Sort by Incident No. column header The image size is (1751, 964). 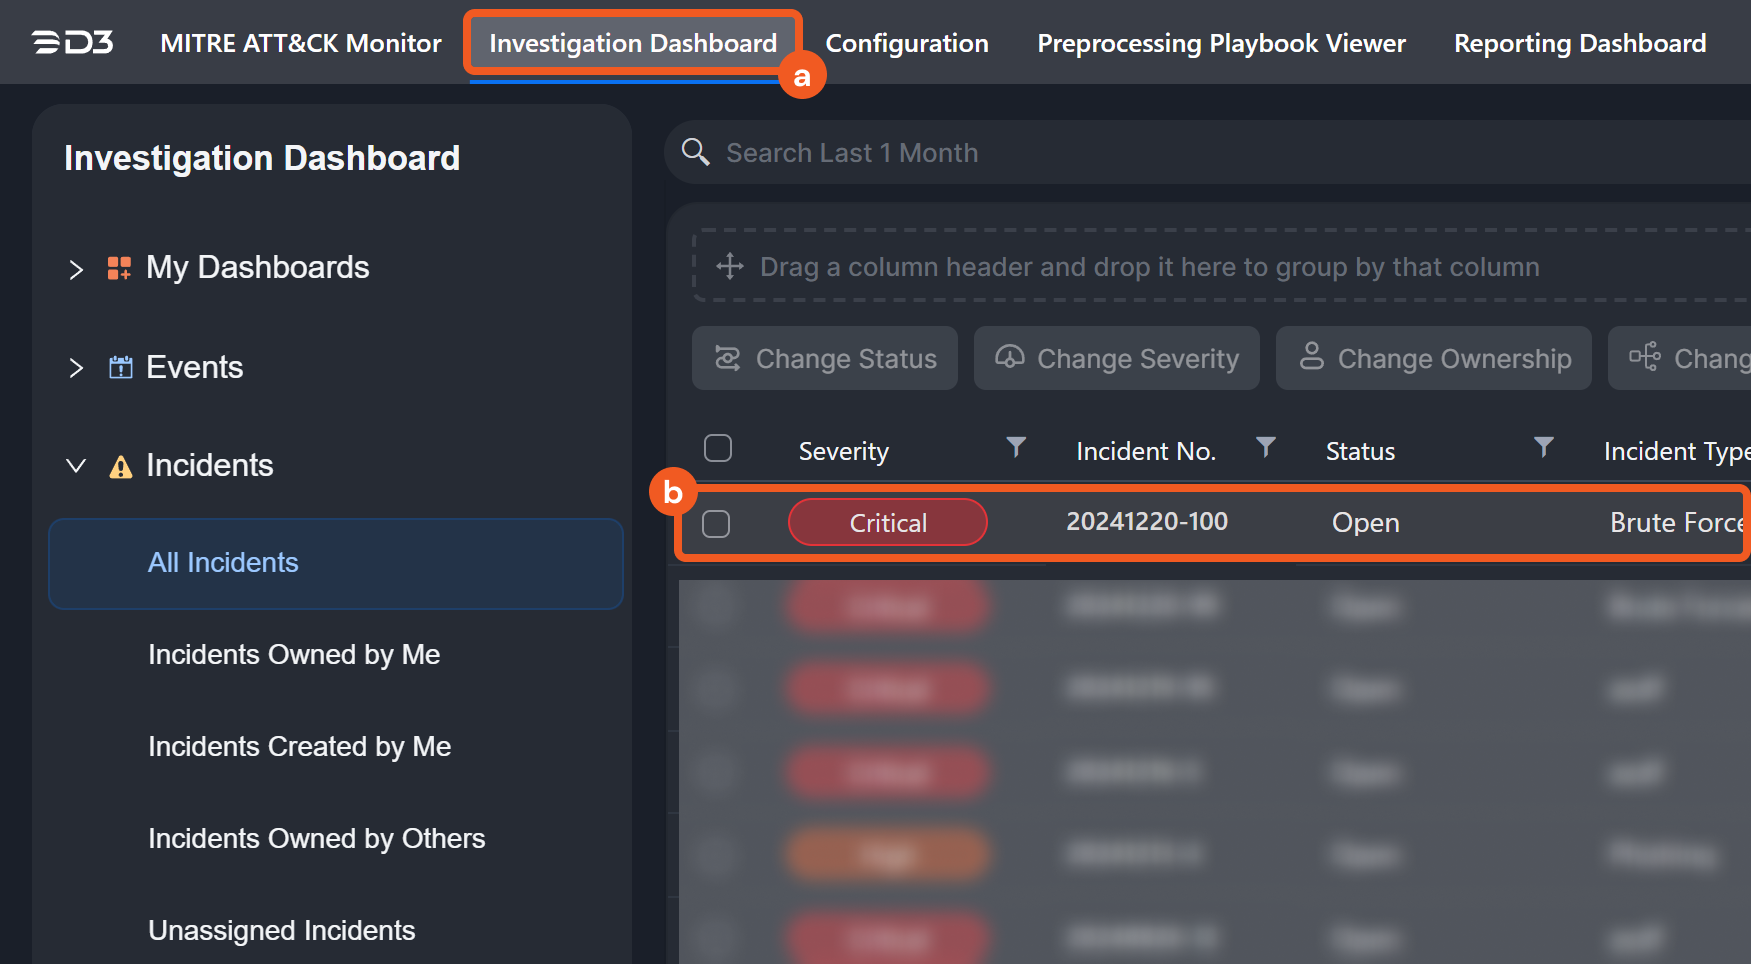1146,451
